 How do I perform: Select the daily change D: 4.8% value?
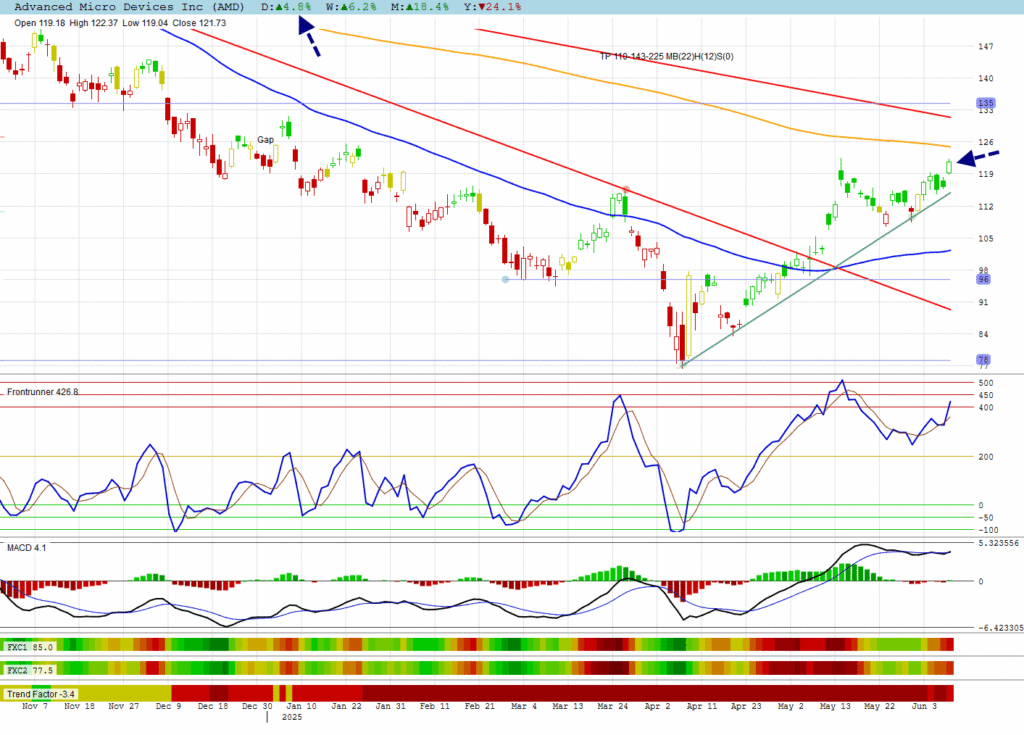pyautogui.click(x=286, y=7)
